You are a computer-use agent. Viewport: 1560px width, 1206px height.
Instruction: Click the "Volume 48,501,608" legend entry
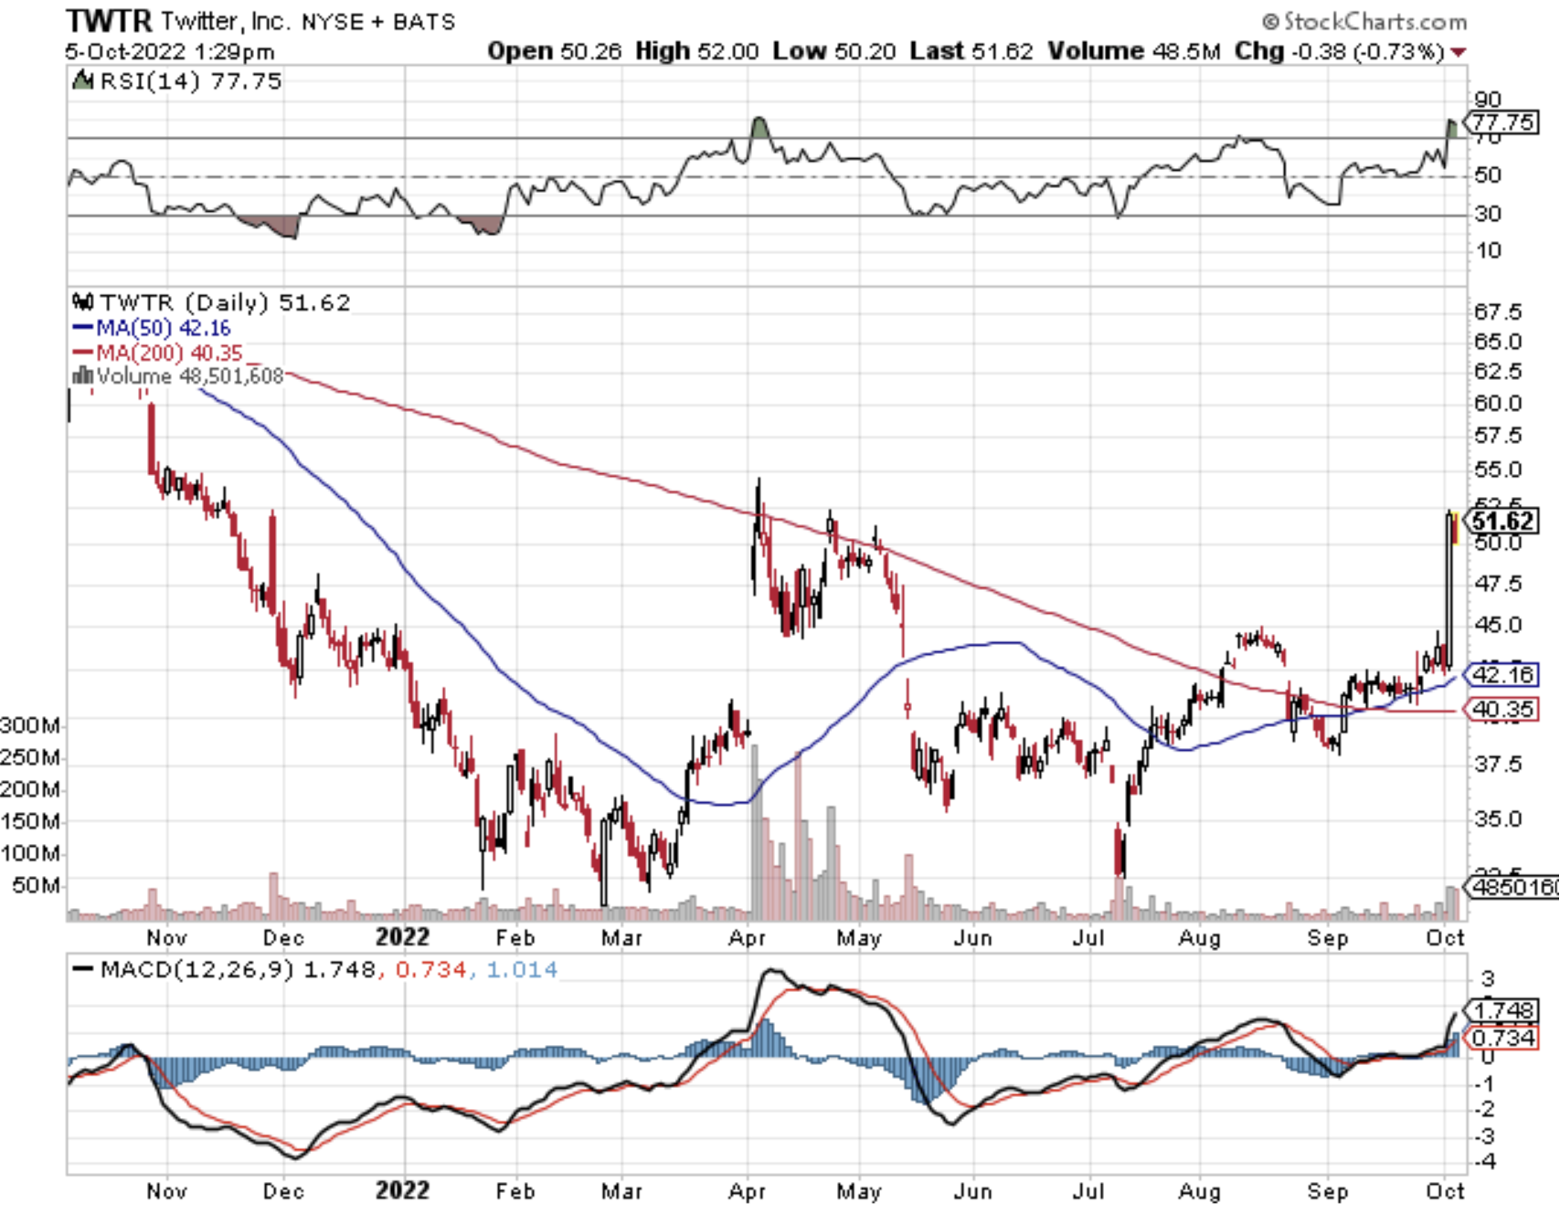(190, 376)
